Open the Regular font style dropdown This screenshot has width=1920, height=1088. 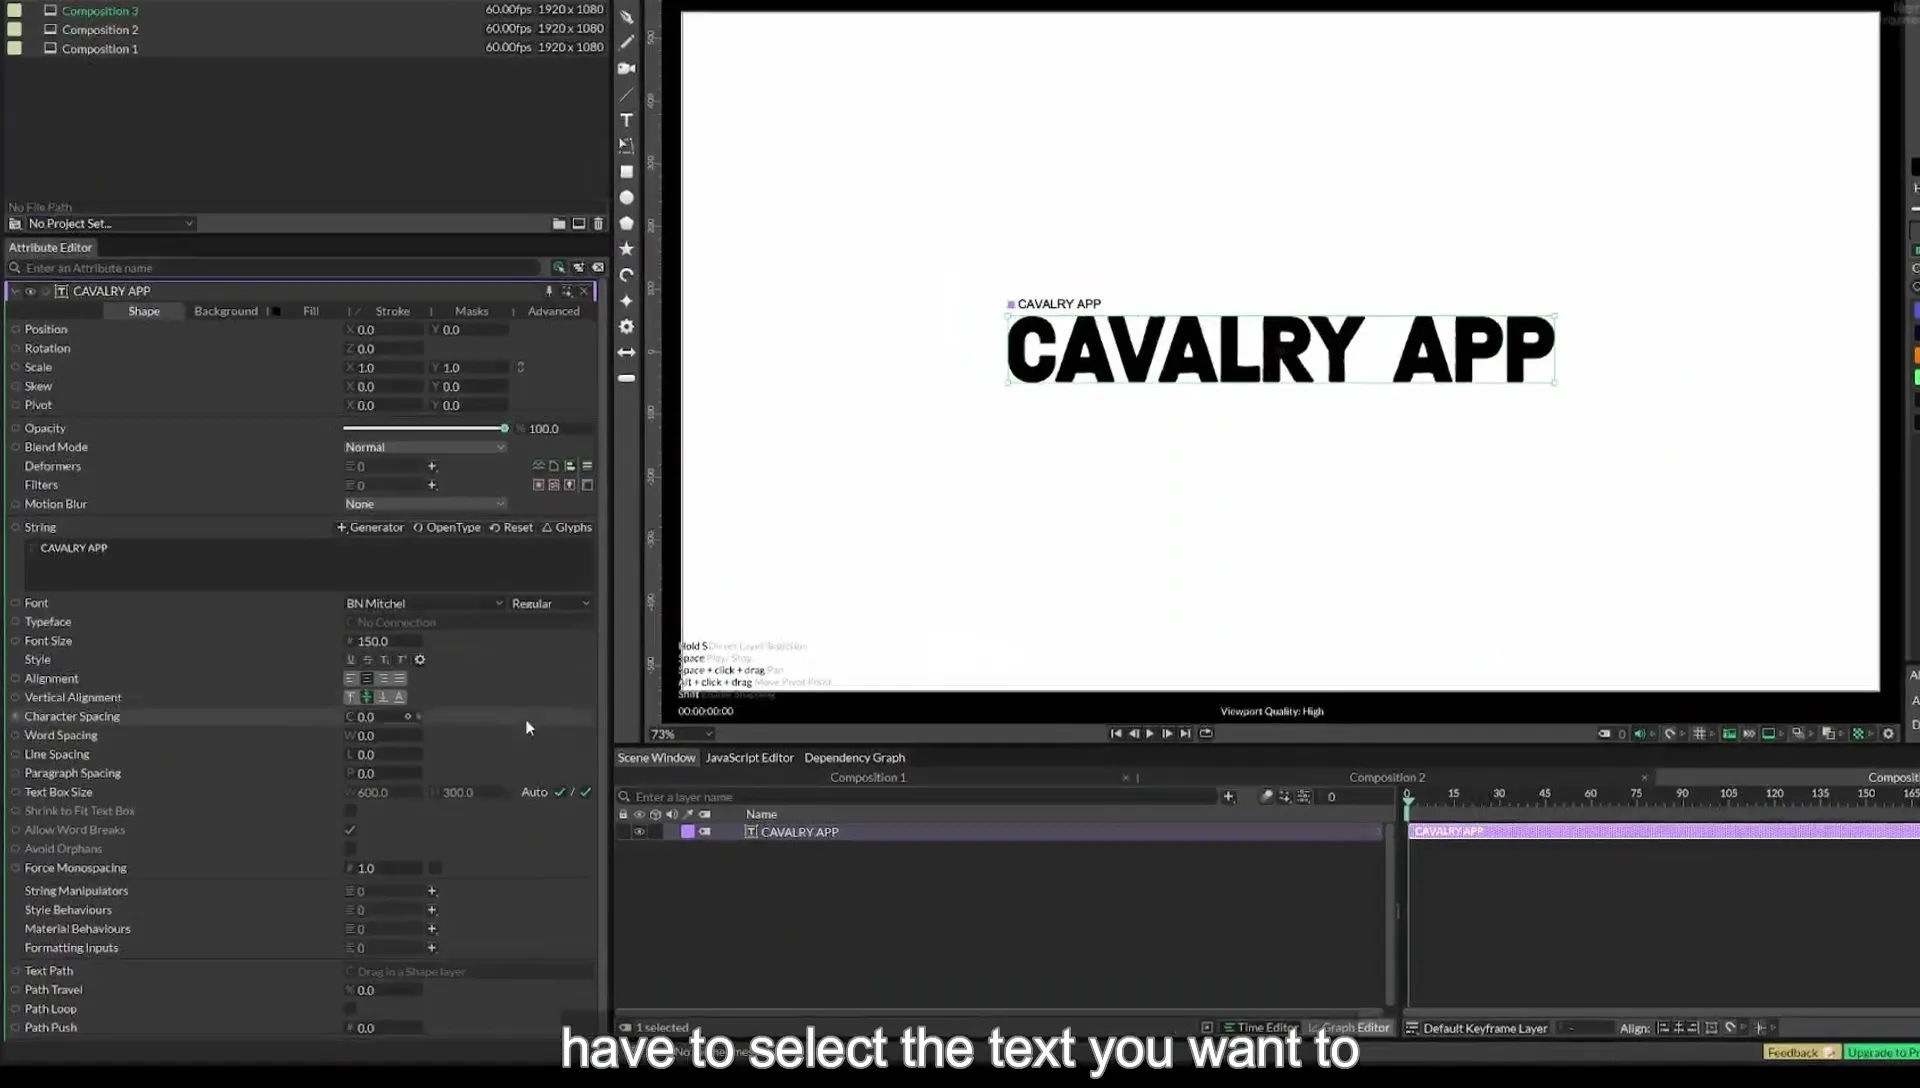550,604
